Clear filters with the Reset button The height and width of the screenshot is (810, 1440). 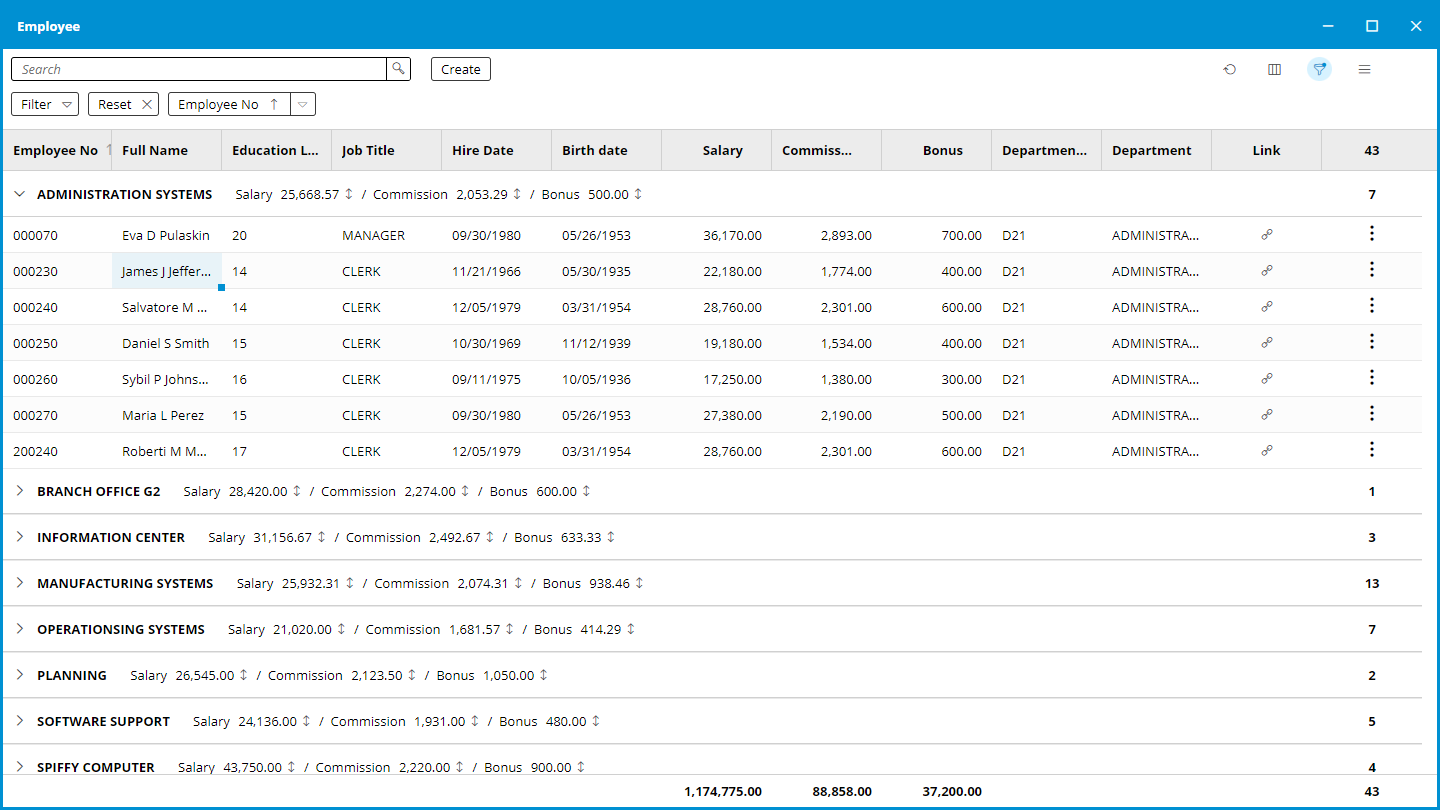(x=126, y=104)
